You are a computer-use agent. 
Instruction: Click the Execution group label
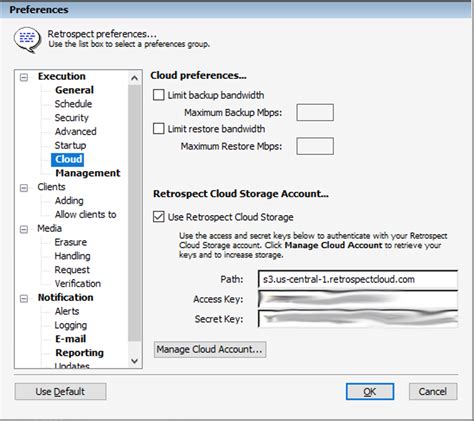[x=62, y=76]
